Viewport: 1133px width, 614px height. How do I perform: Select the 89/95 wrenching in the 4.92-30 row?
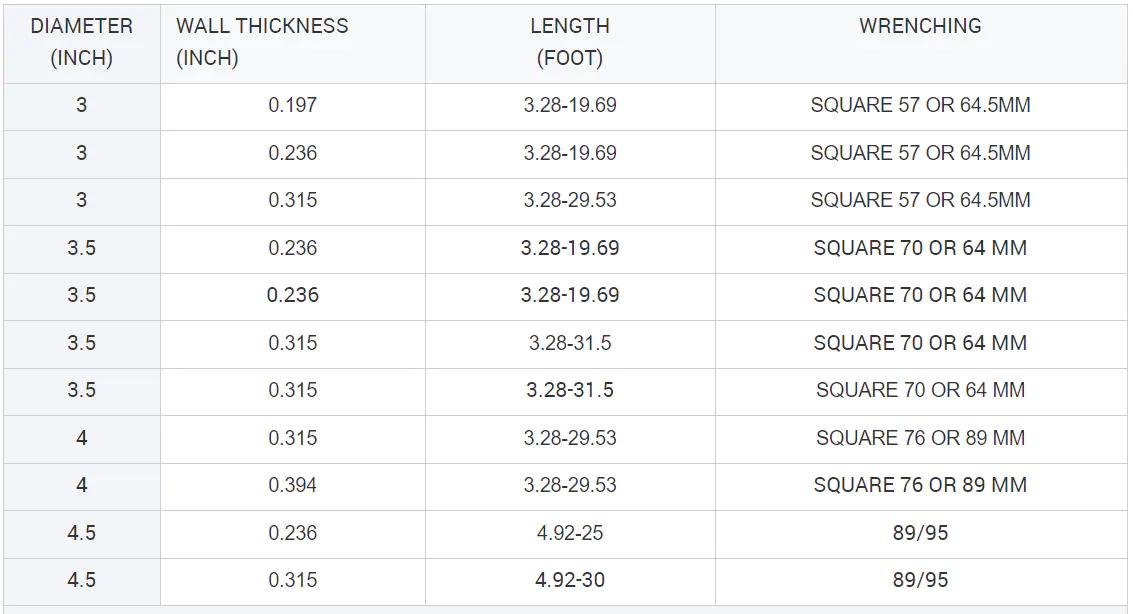(920, 580)
